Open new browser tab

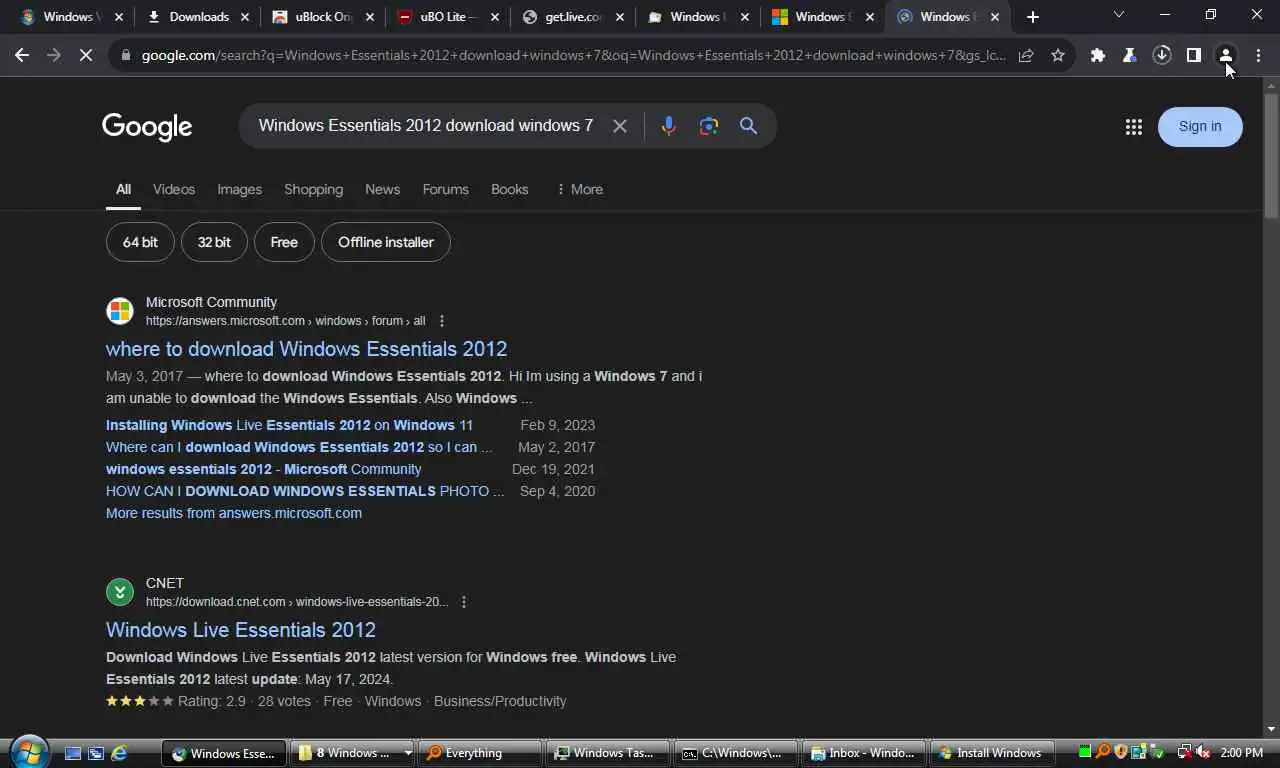[1033, 17]
